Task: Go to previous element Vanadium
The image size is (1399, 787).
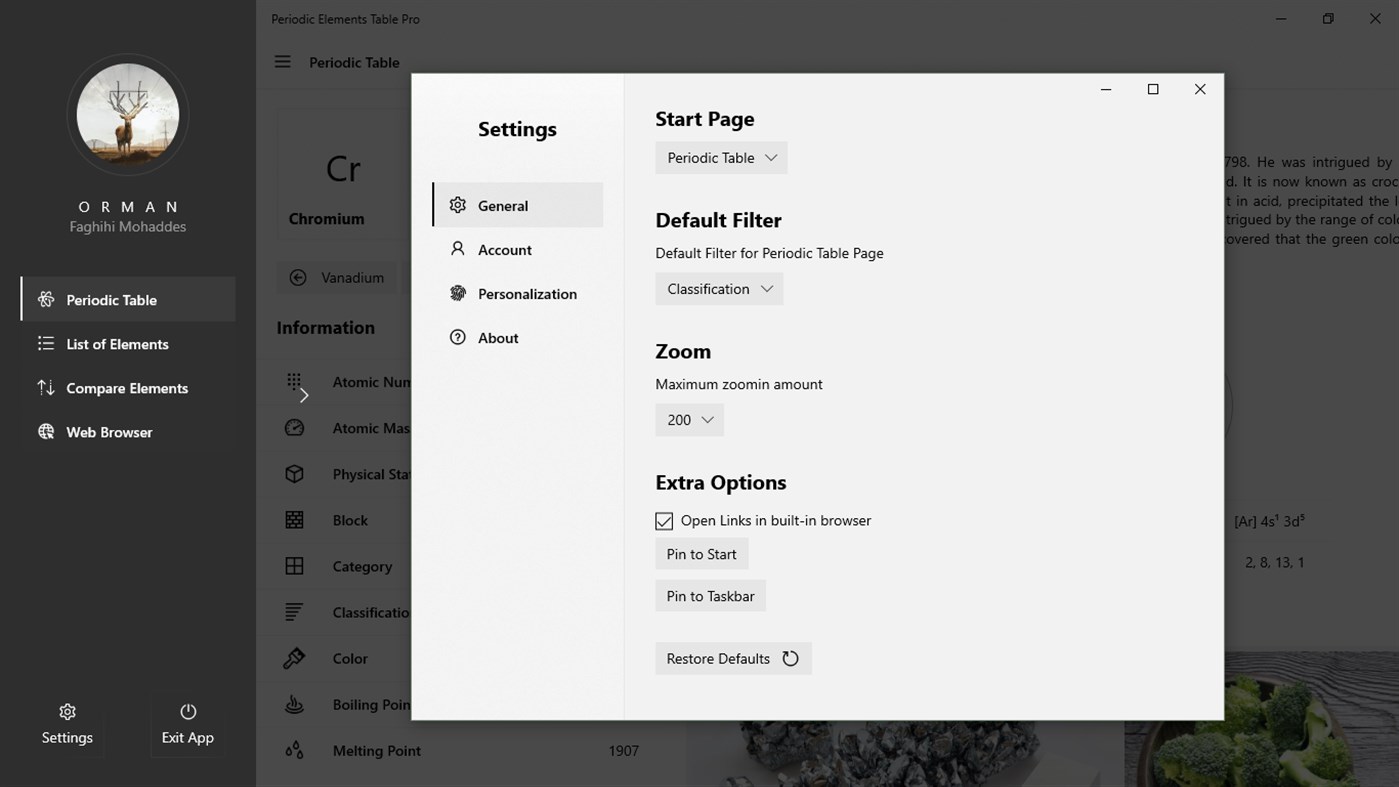Action: [337, 278]
